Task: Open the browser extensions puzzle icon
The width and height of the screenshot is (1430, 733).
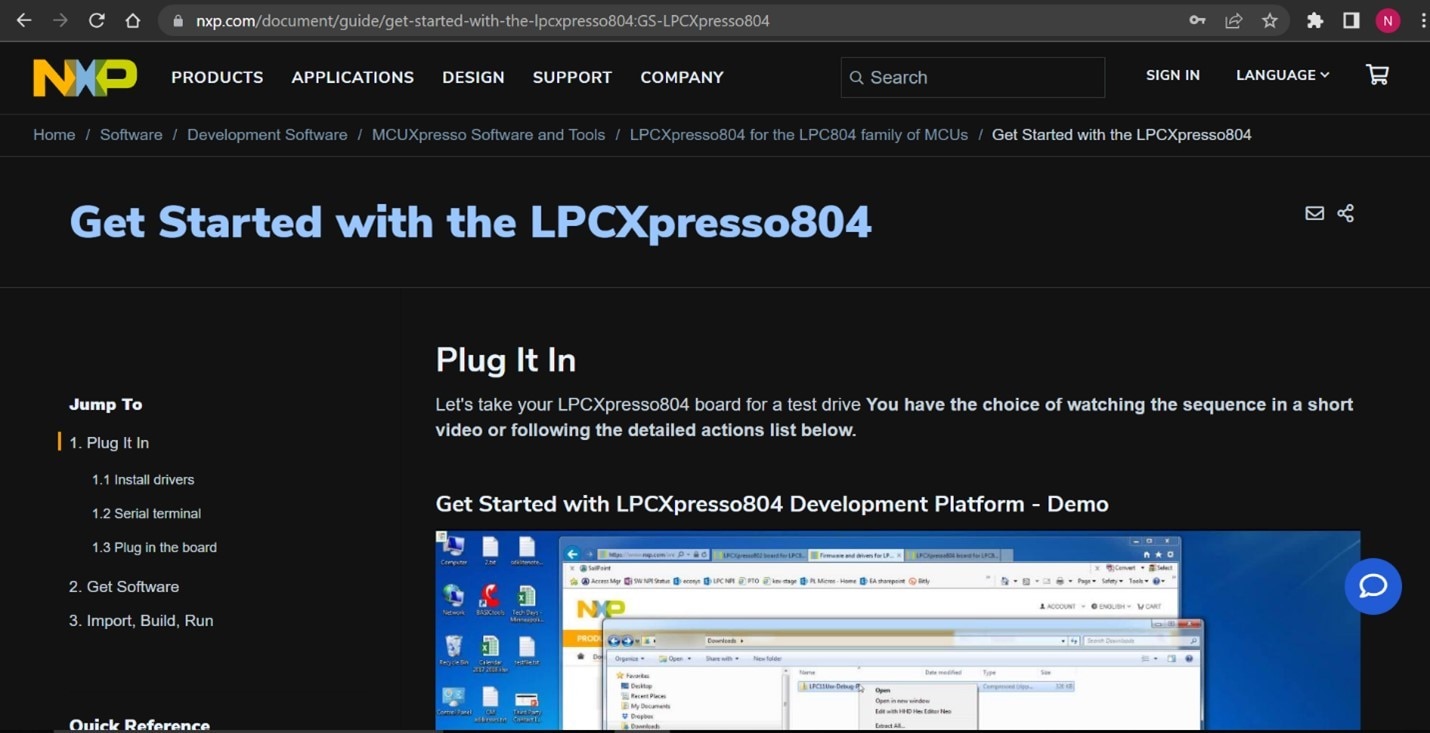Action: click(x=1315, y=20)
